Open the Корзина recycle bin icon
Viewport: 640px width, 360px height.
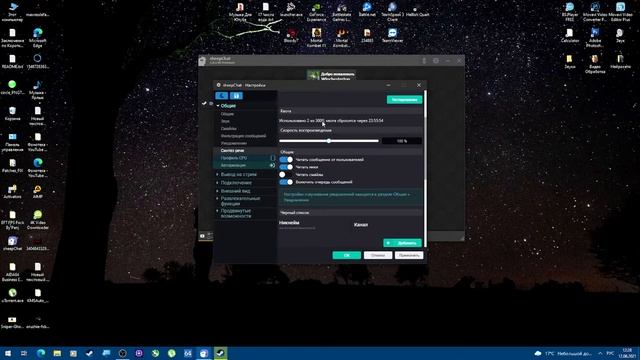coord(12,114)
